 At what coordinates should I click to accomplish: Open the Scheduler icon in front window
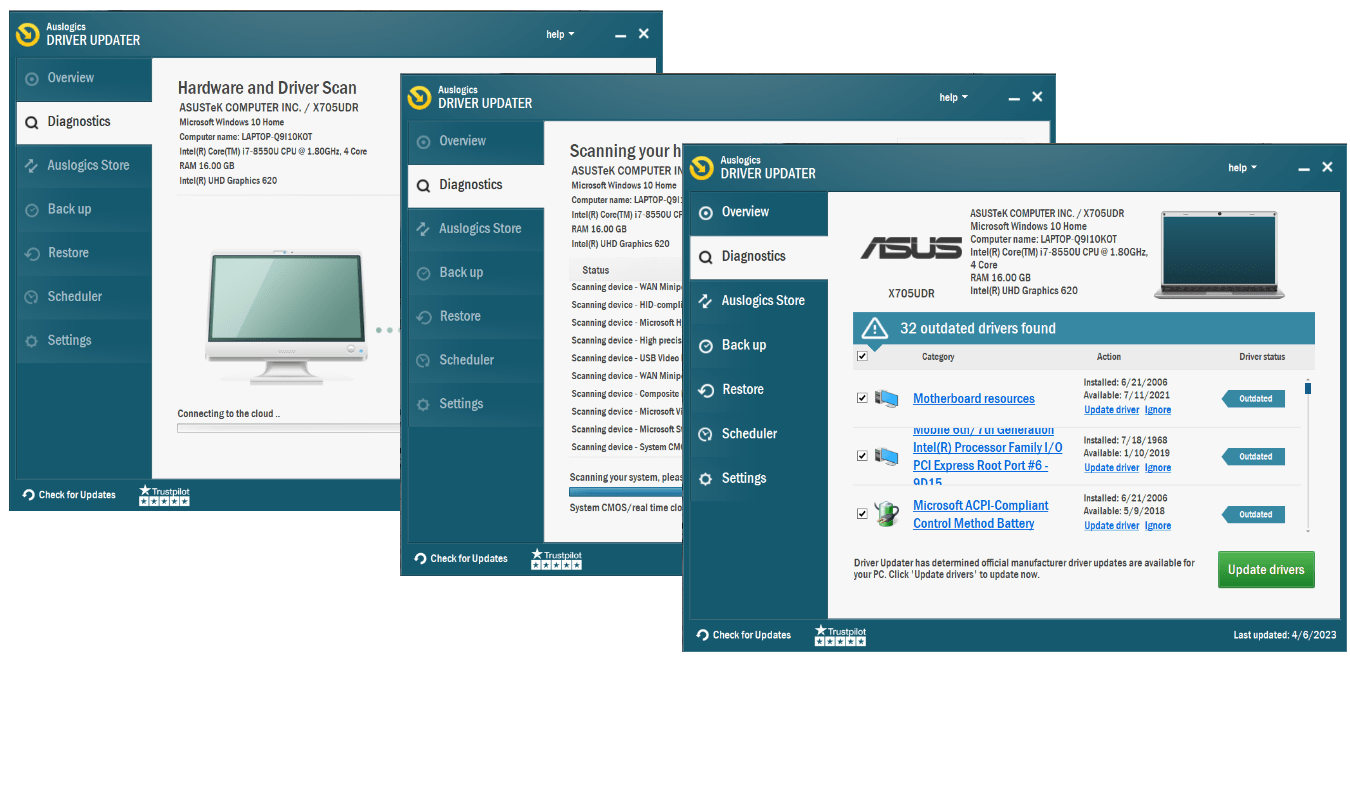706,434
